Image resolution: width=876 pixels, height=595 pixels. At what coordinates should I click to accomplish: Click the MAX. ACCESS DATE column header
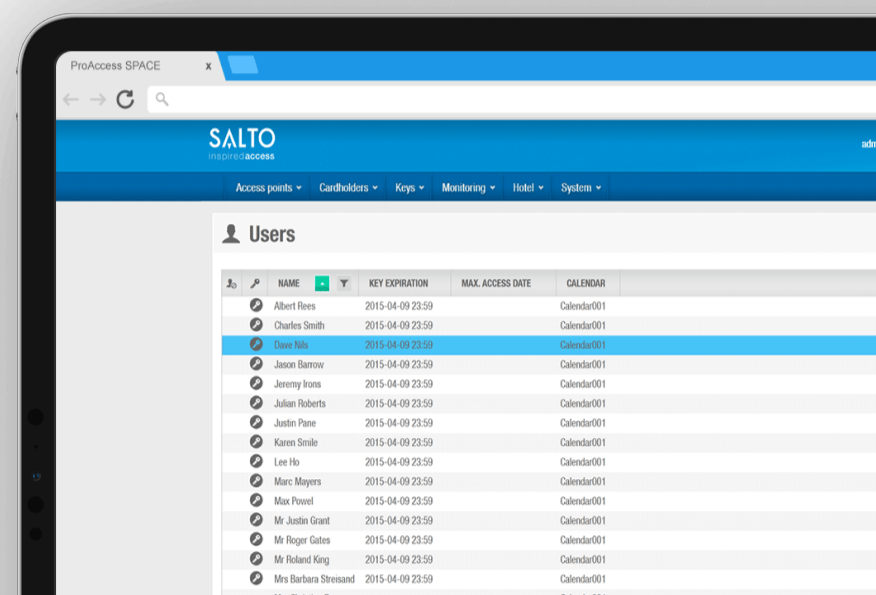point(495,283)
